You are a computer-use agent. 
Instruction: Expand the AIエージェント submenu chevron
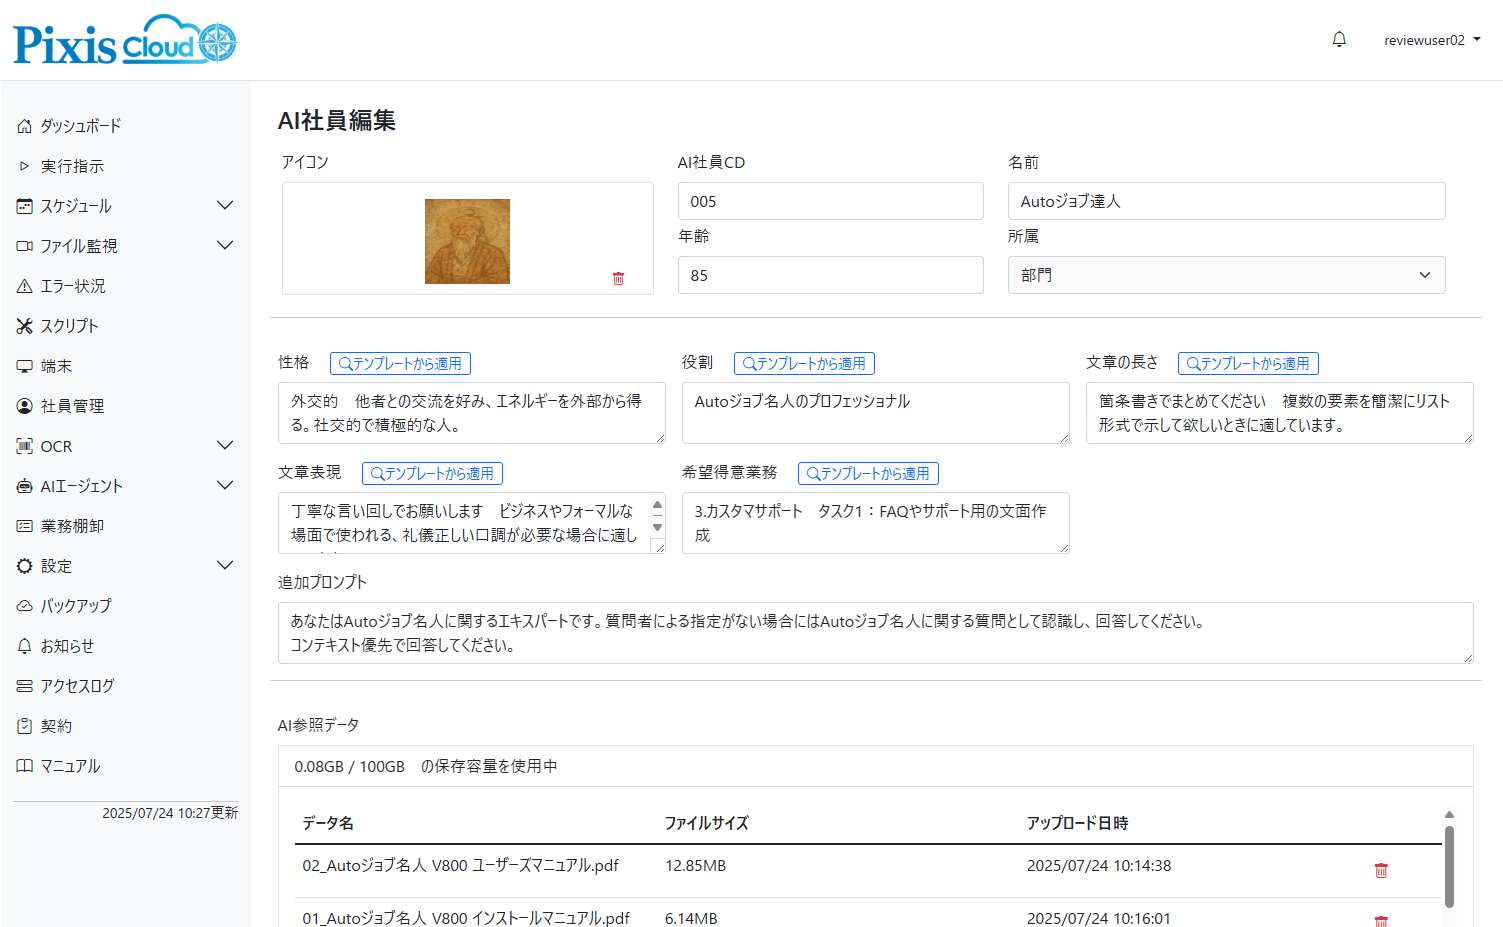click(225, 485)
